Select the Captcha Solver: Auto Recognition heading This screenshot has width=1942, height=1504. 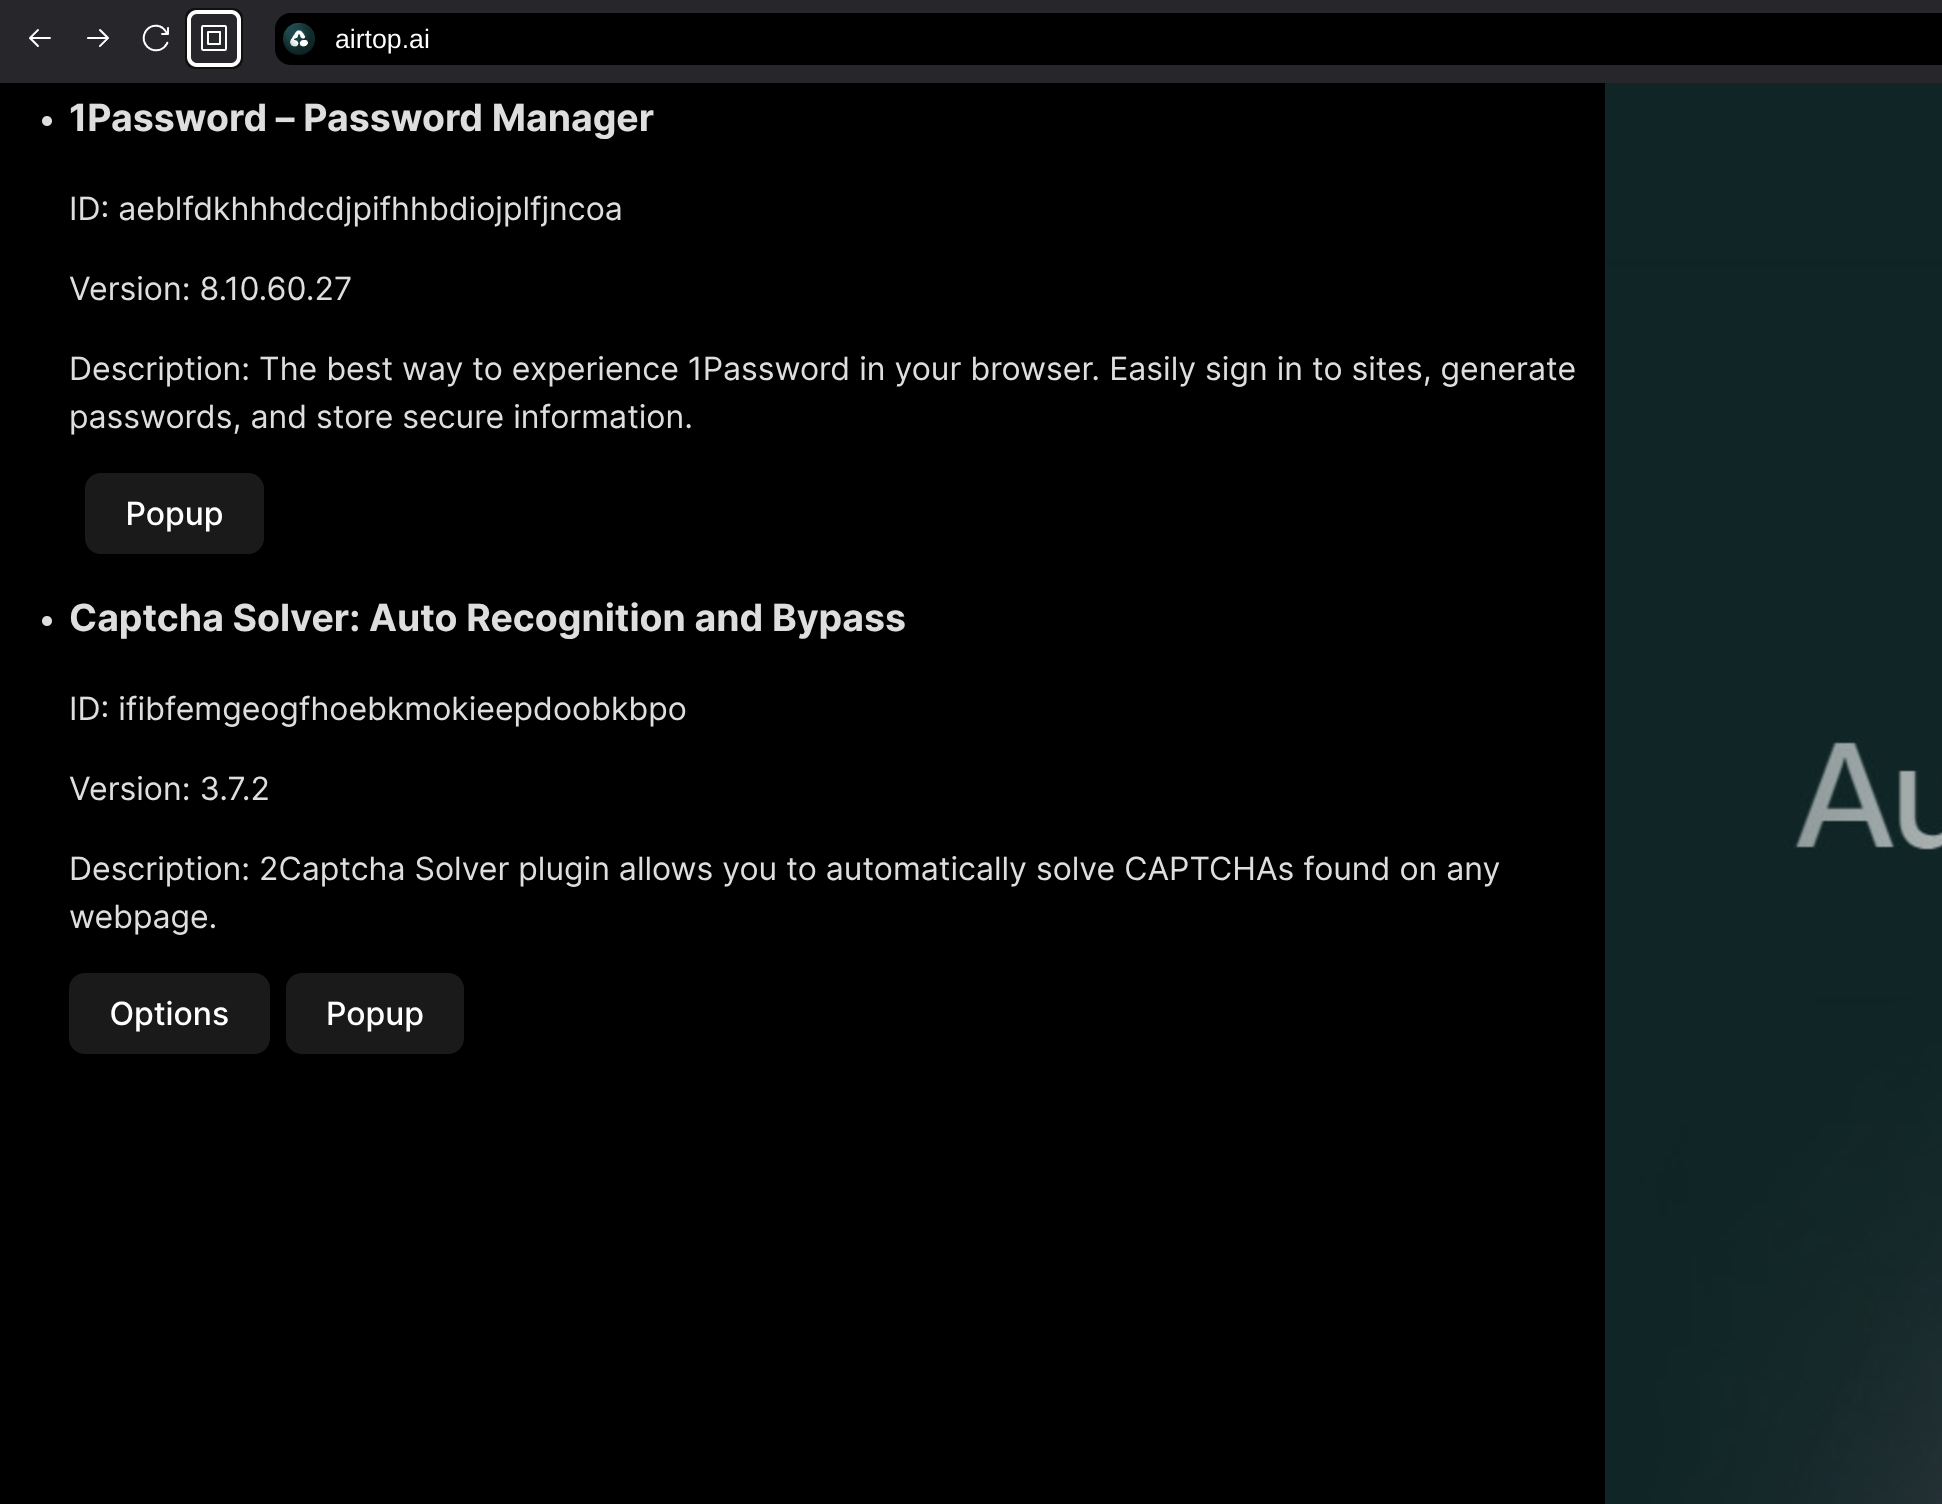pos(487,618)
